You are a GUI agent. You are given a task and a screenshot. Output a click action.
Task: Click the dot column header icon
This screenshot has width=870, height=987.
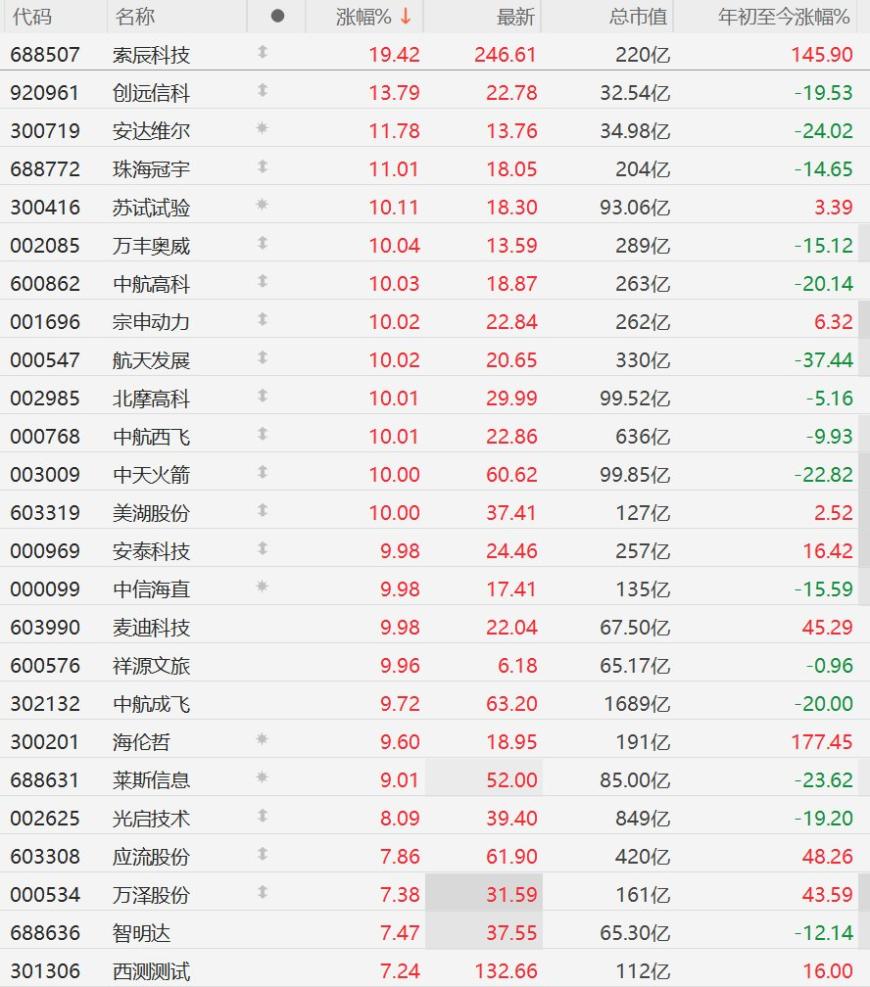tap(277, 16)
